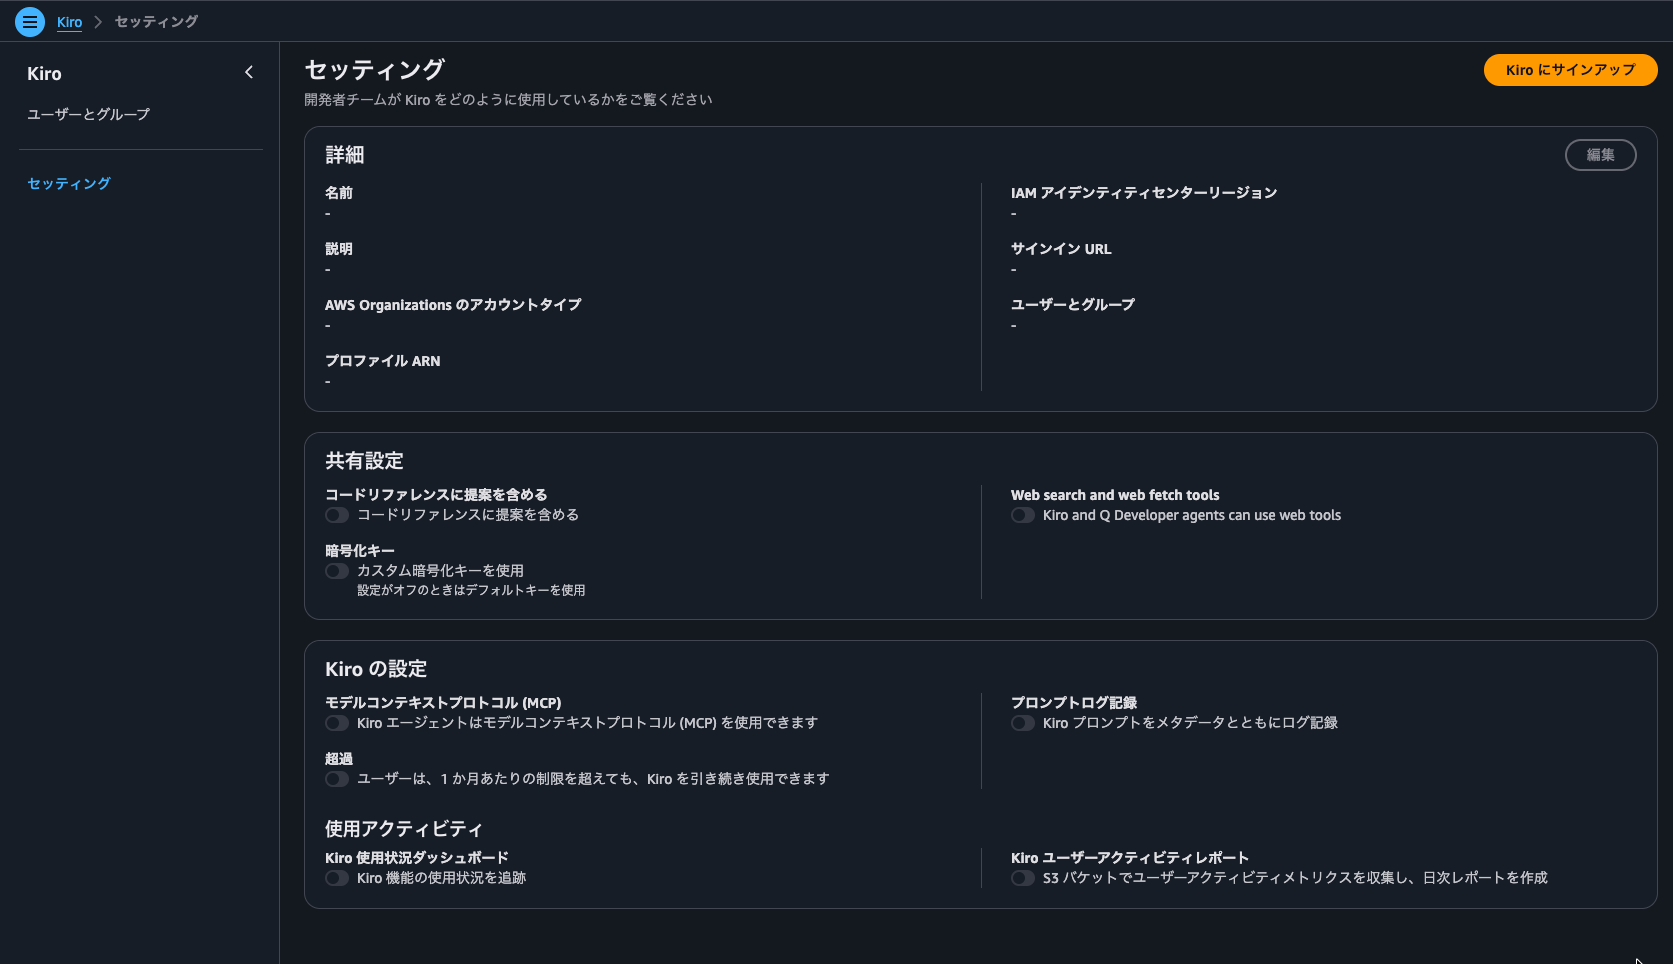Toggle Kiro ユーザーアクティビティレポート switch
The width and height of the screenshot is (1673, 964).
(x=1023, y=878)
